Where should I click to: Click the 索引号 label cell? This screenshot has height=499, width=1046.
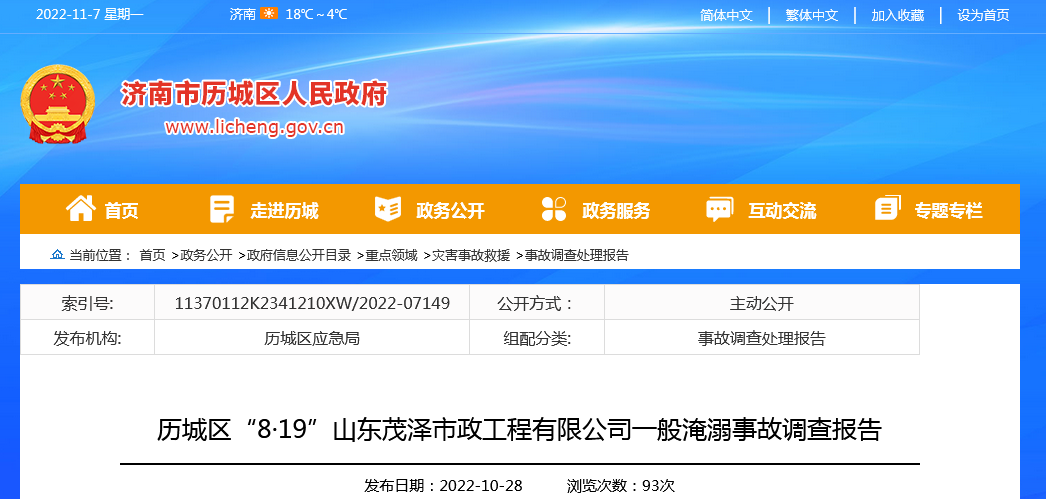coord(87,304)
